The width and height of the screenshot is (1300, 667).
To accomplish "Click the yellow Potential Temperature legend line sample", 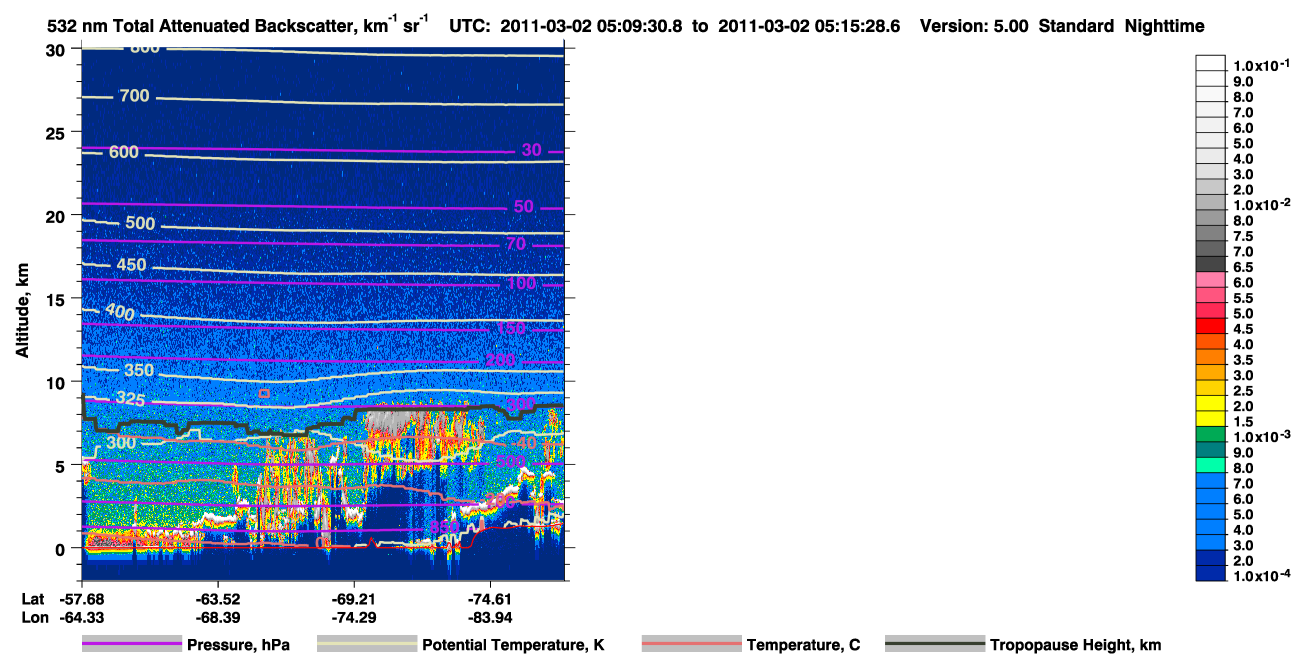I will point(367,644).
